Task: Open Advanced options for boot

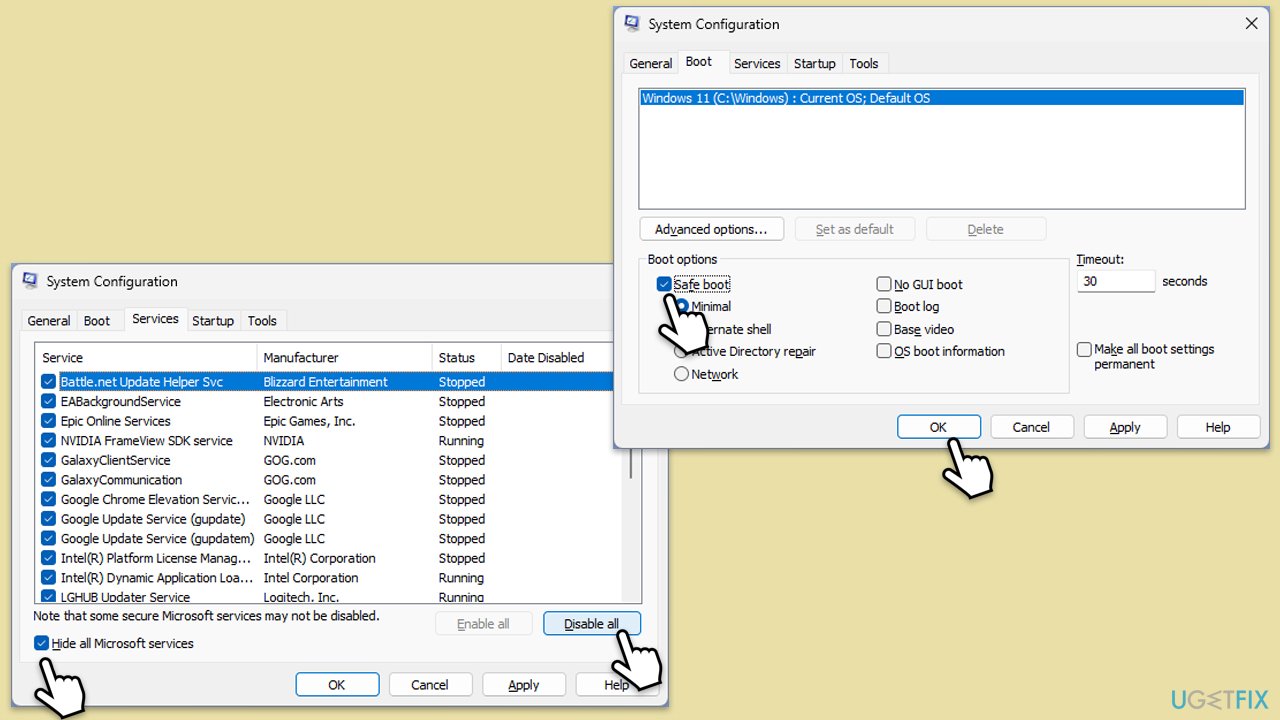Action: click(x=711, y=229)
